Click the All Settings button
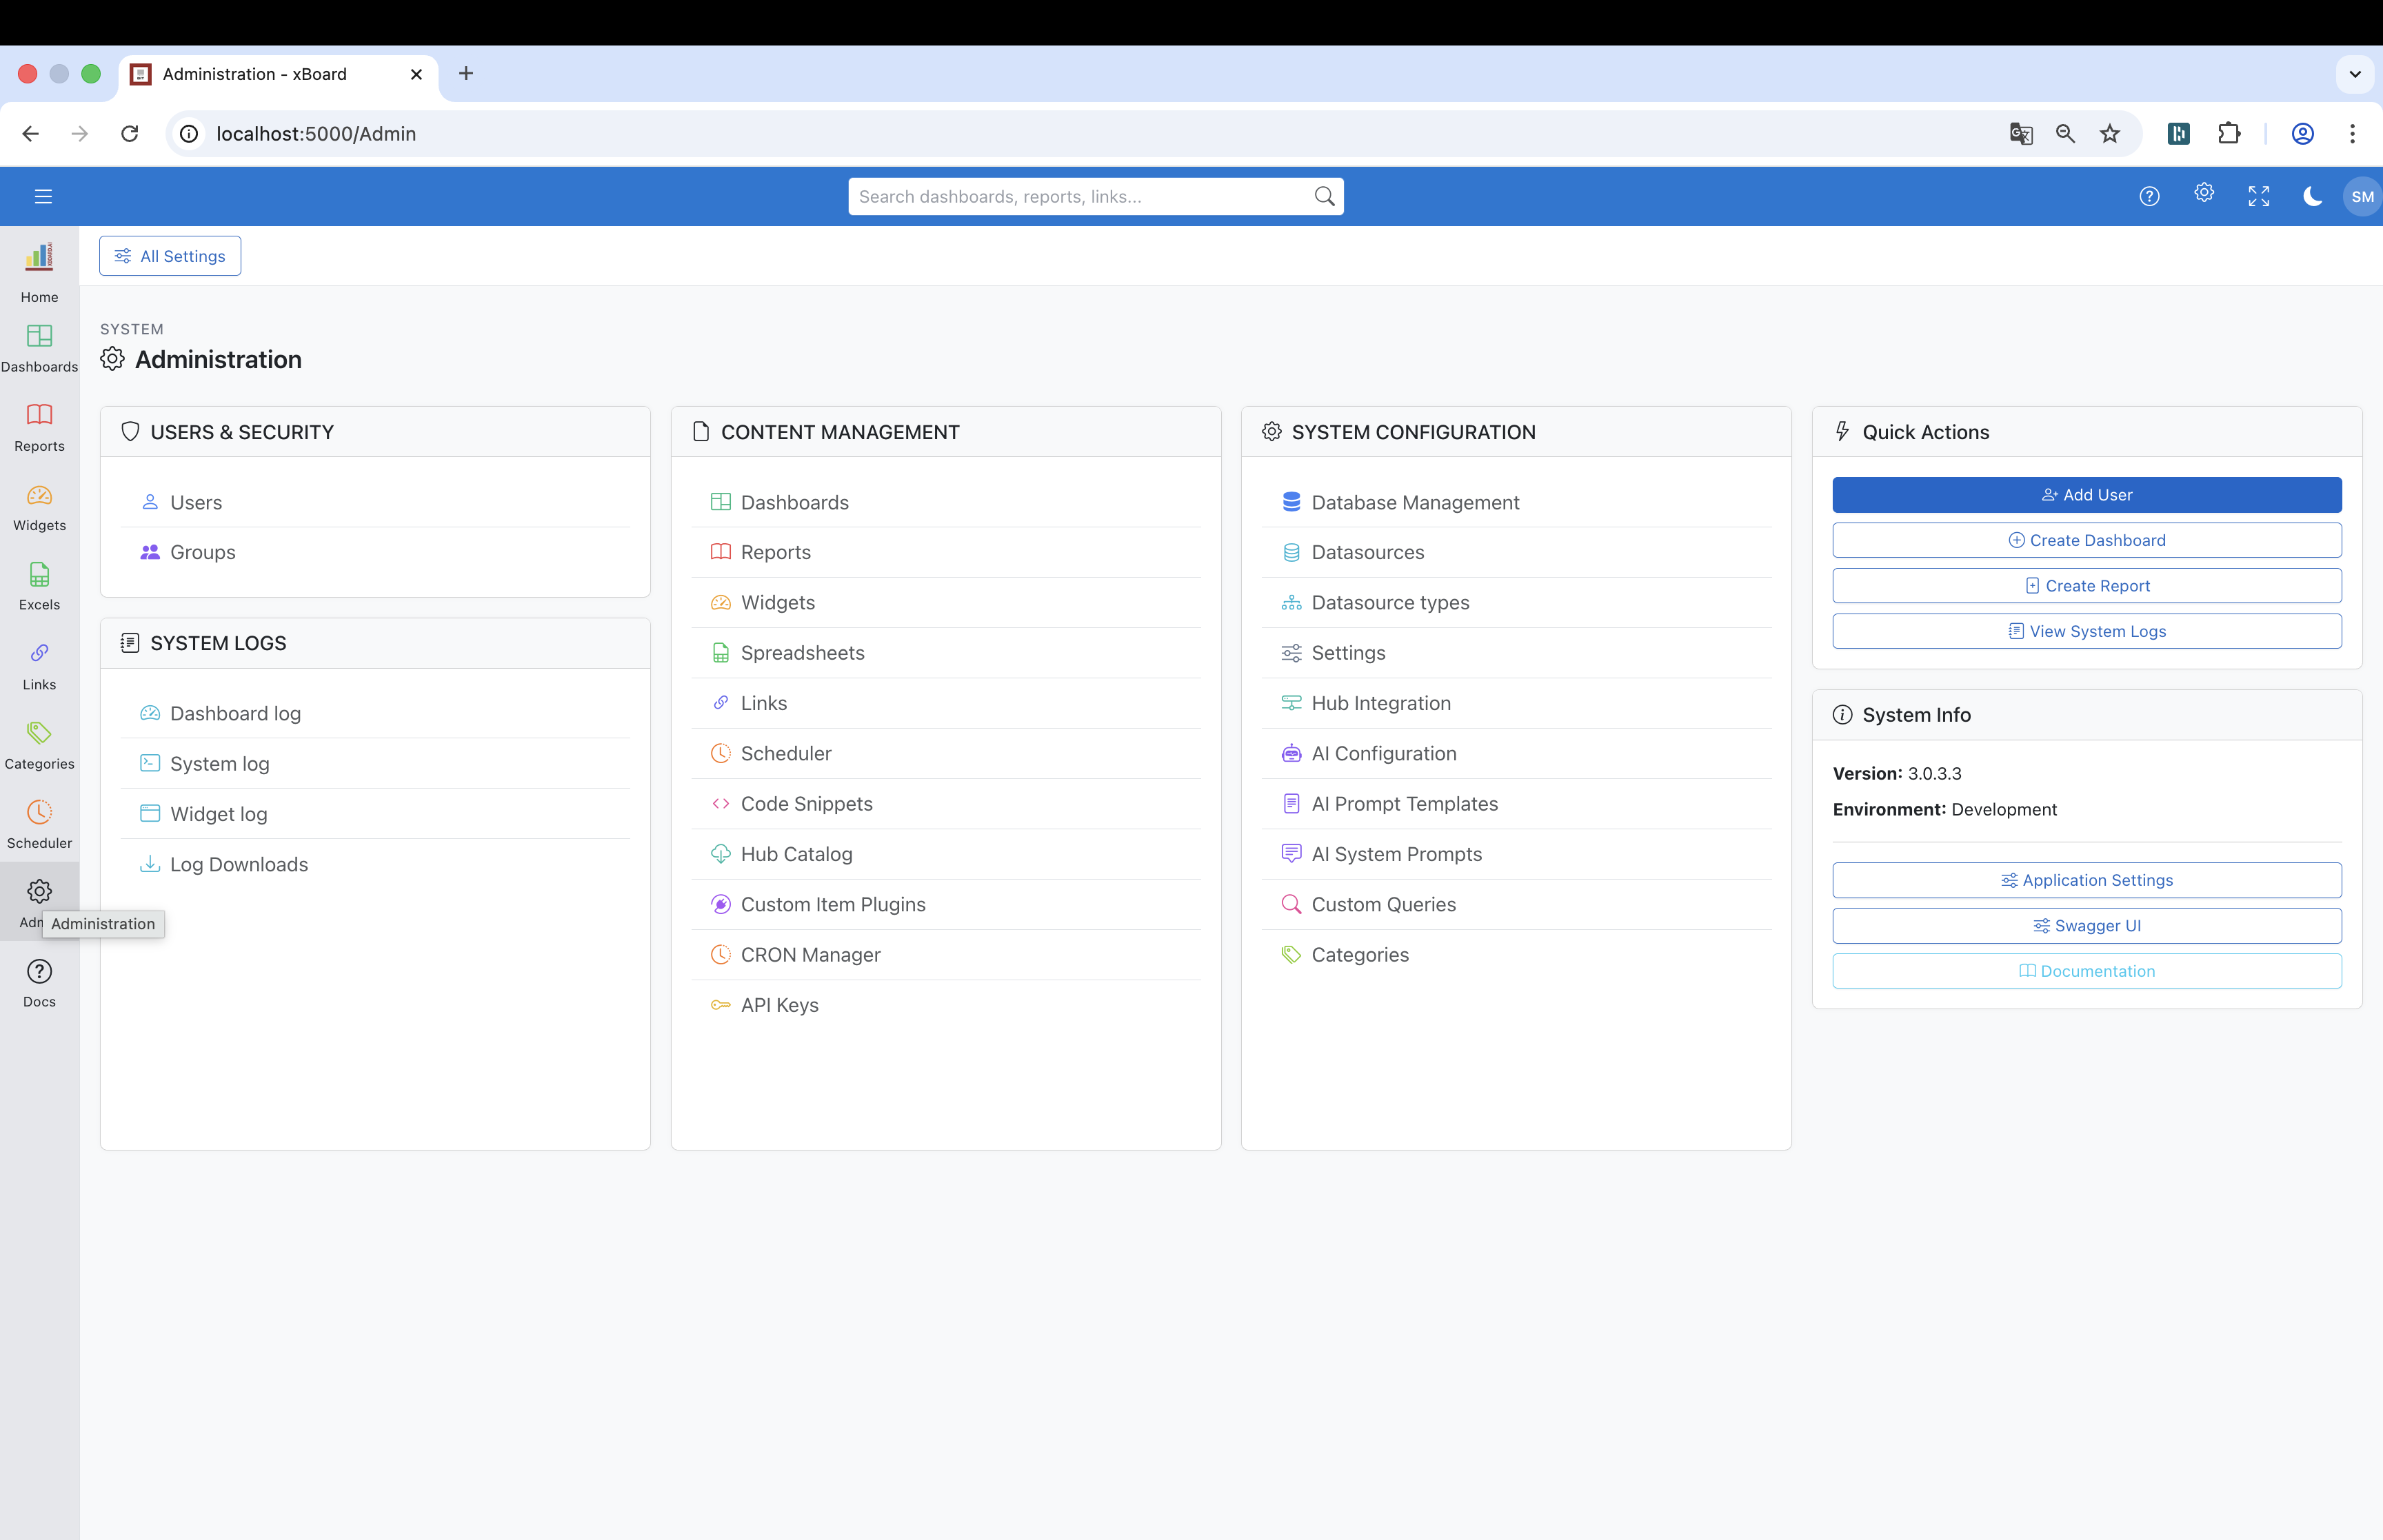2383x1540 pixels. click(170, 256)
